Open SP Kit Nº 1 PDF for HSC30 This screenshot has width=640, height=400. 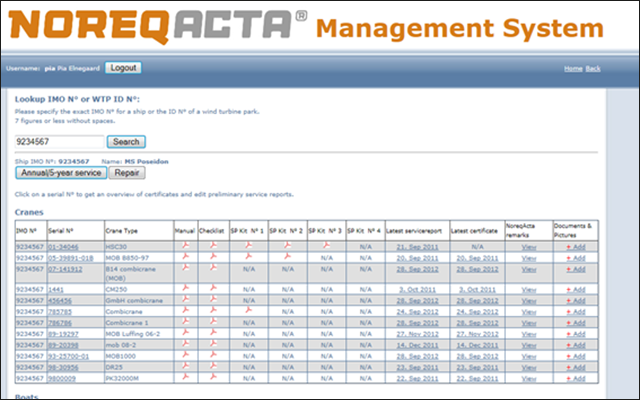coord(248,245)
